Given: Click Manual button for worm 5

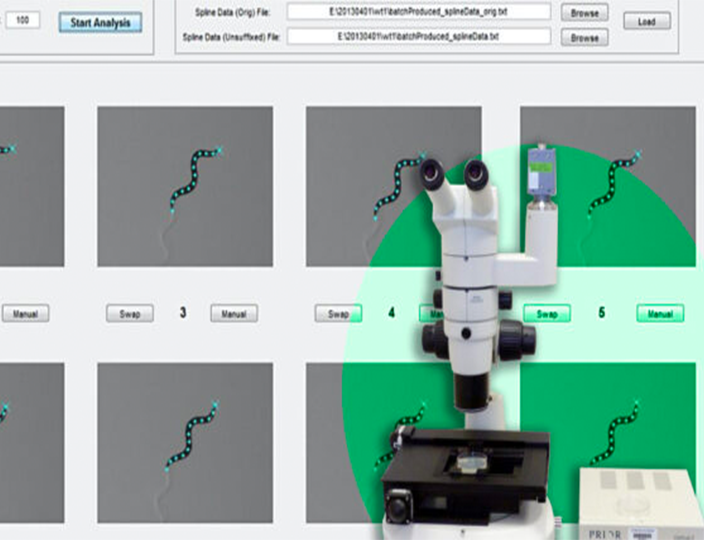Looking at the screenshot, I should point(660,313).
